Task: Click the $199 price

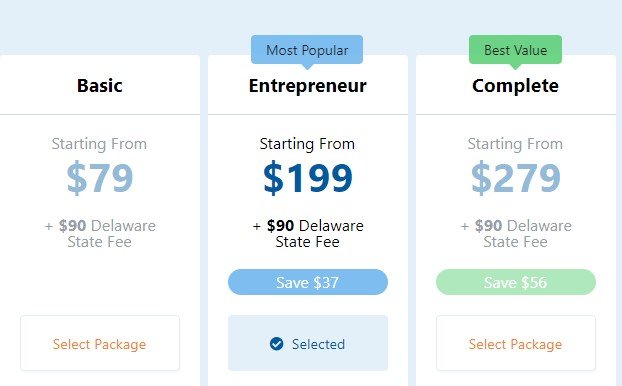Action: 308,178
